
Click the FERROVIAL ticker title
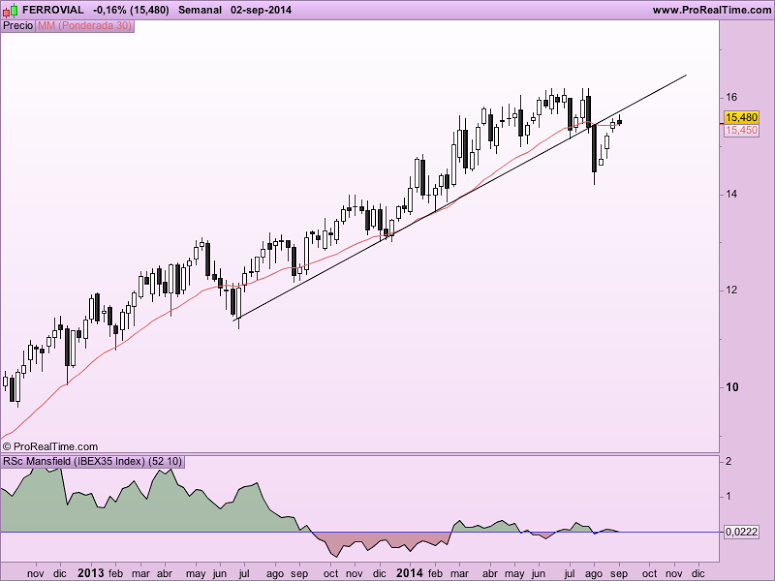click(x=53, y=10)
